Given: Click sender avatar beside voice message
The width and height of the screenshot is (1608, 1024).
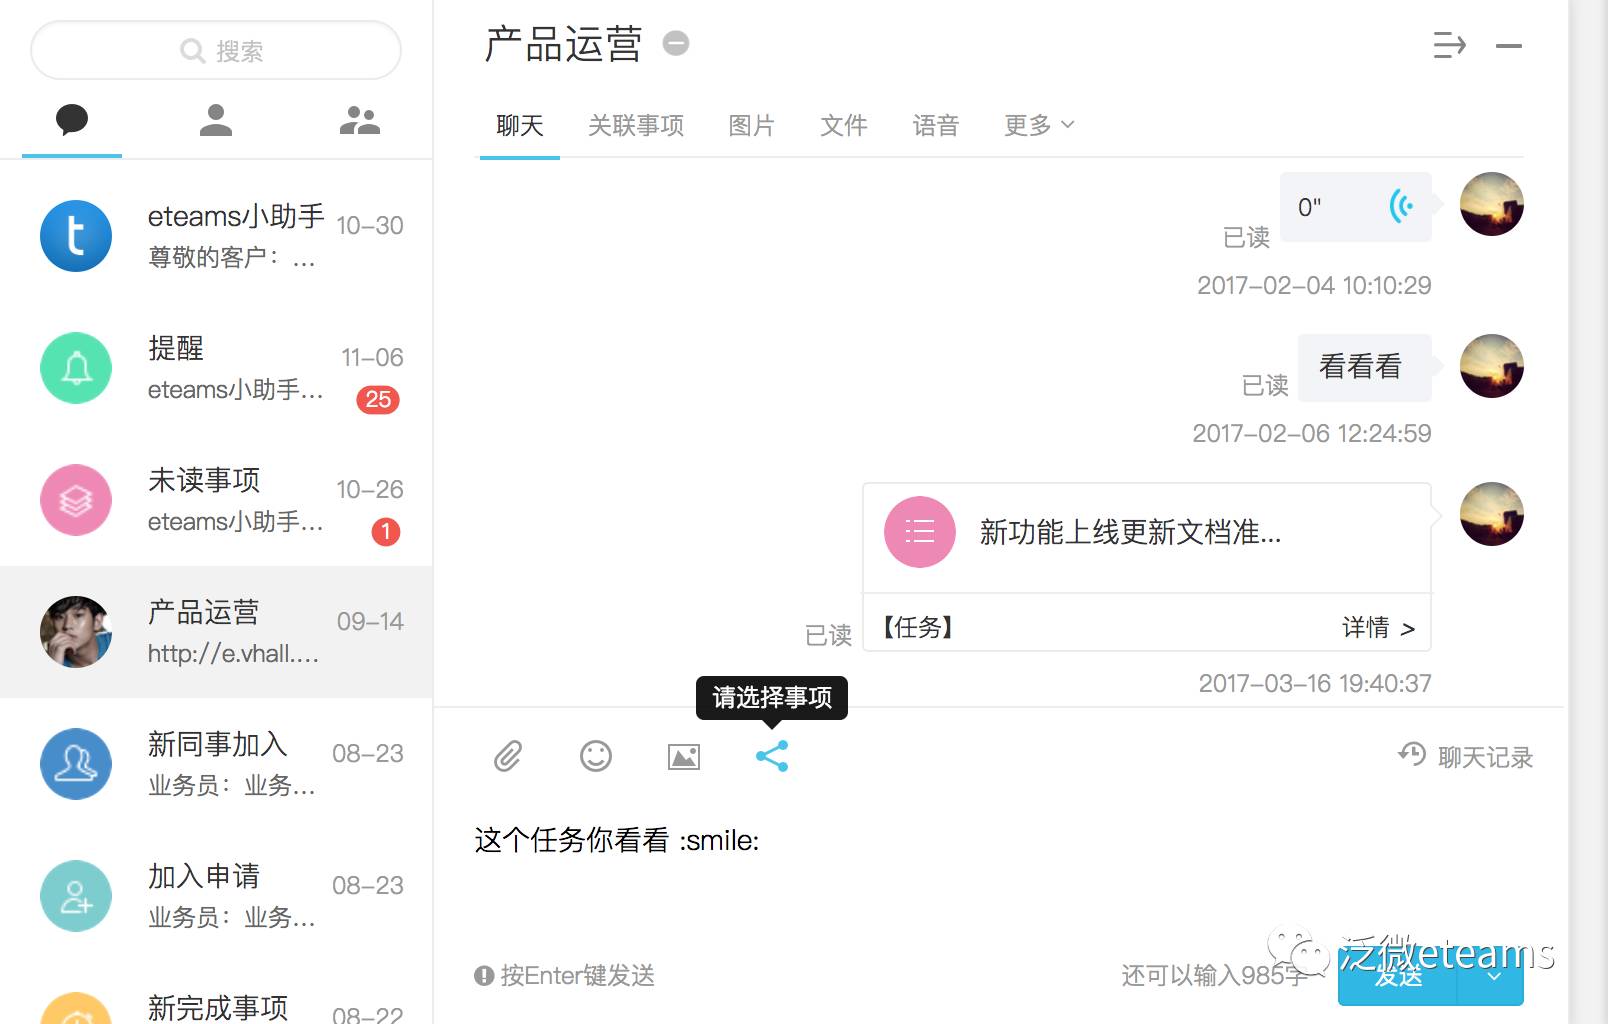Looking at the screenshot, I should click(1492, 204).
